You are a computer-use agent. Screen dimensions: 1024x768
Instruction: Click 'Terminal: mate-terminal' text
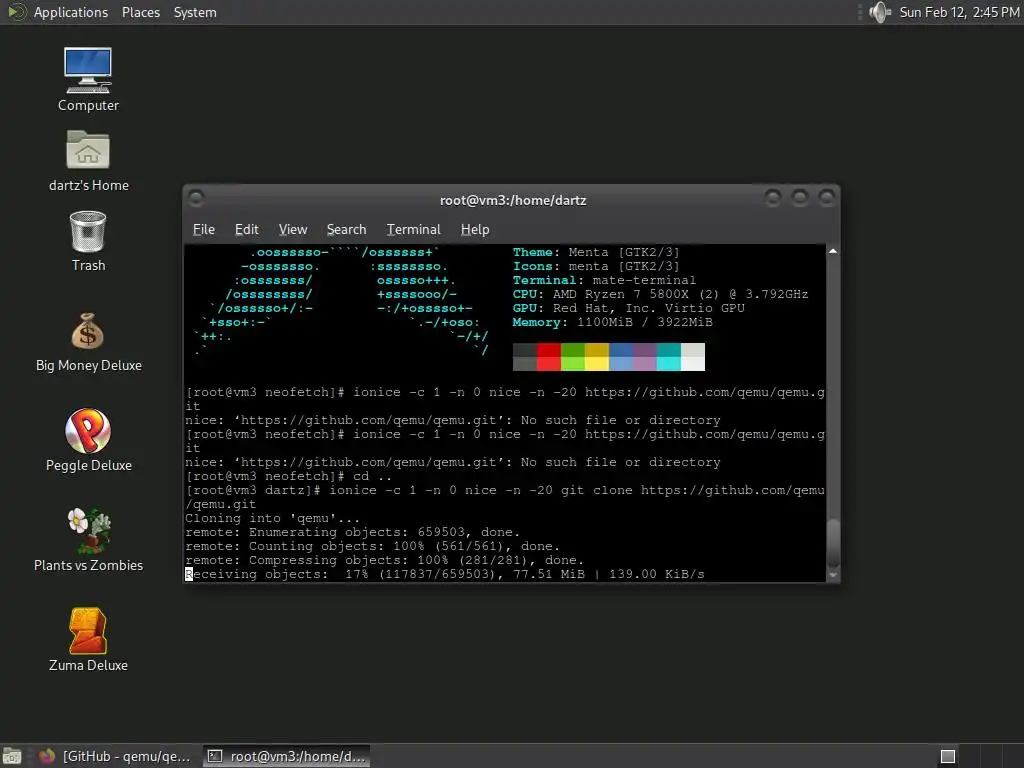click(x=604, y=280)
